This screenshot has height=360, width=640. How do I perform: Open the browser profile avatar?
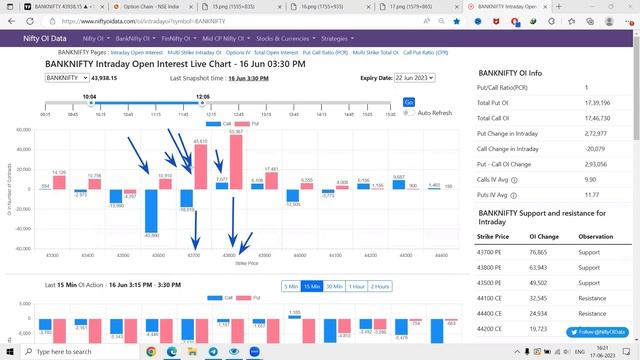609,21
